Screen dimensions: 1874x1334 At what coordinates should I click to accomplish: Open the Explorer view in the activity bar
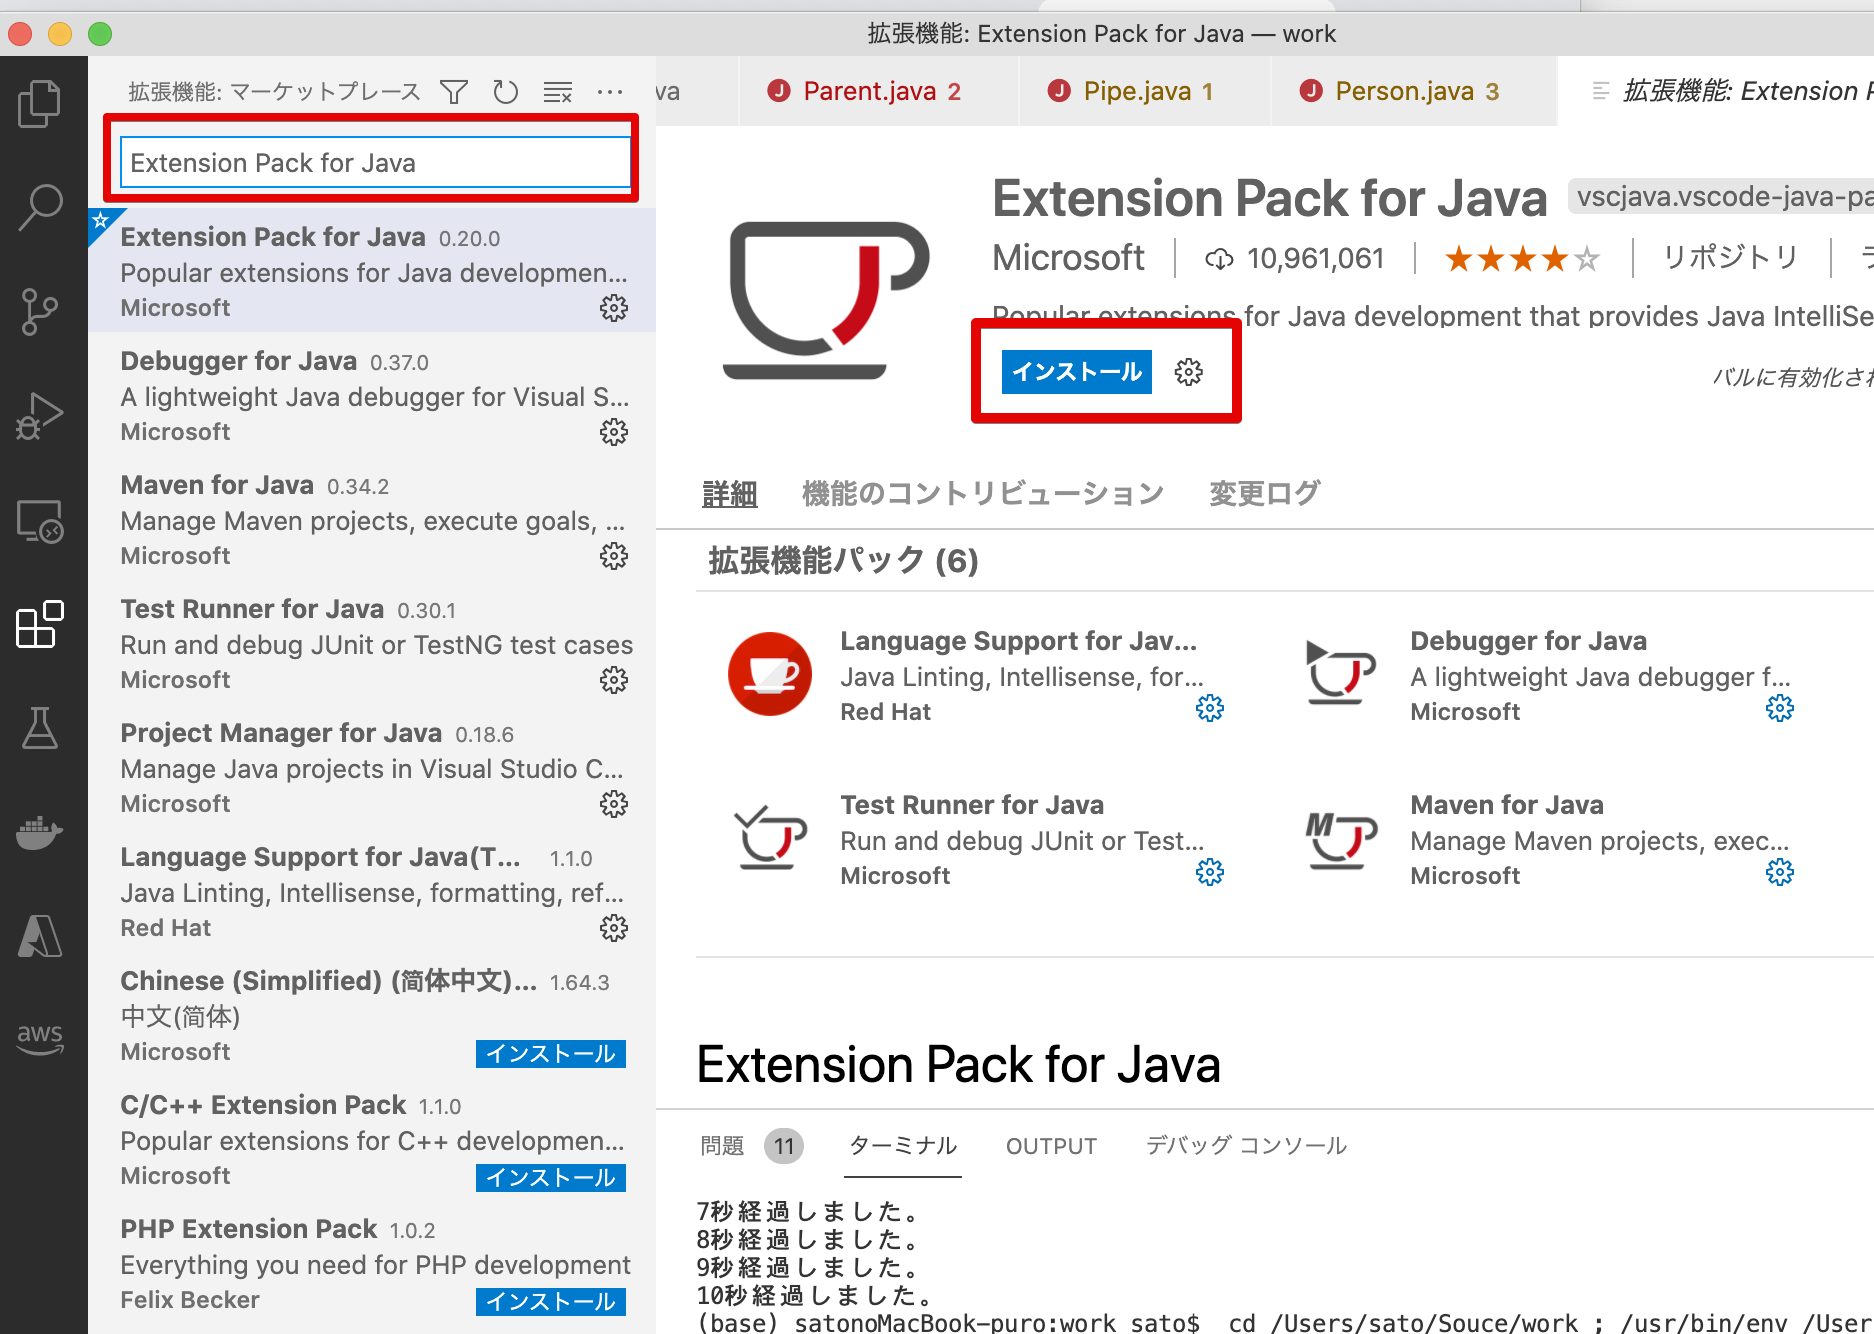40,103
